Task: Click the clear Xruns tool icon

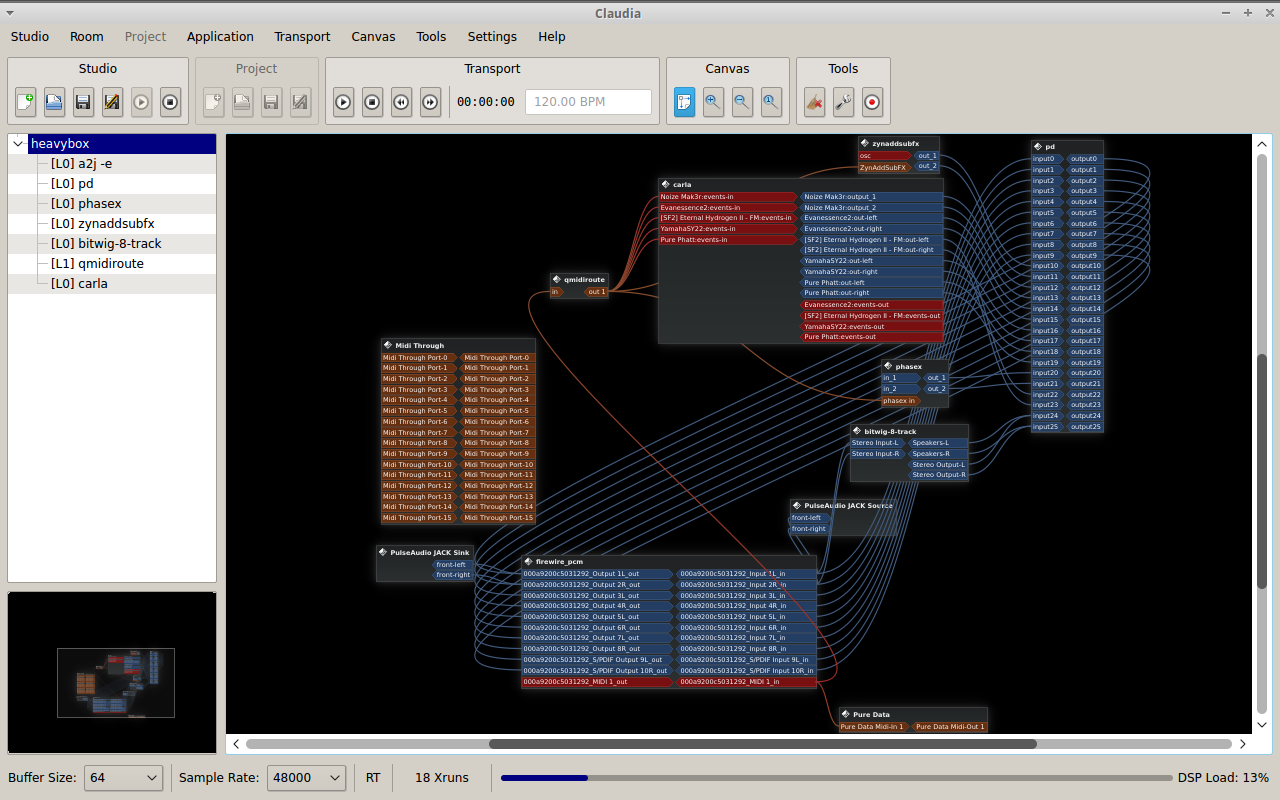Action: point(814,101)
